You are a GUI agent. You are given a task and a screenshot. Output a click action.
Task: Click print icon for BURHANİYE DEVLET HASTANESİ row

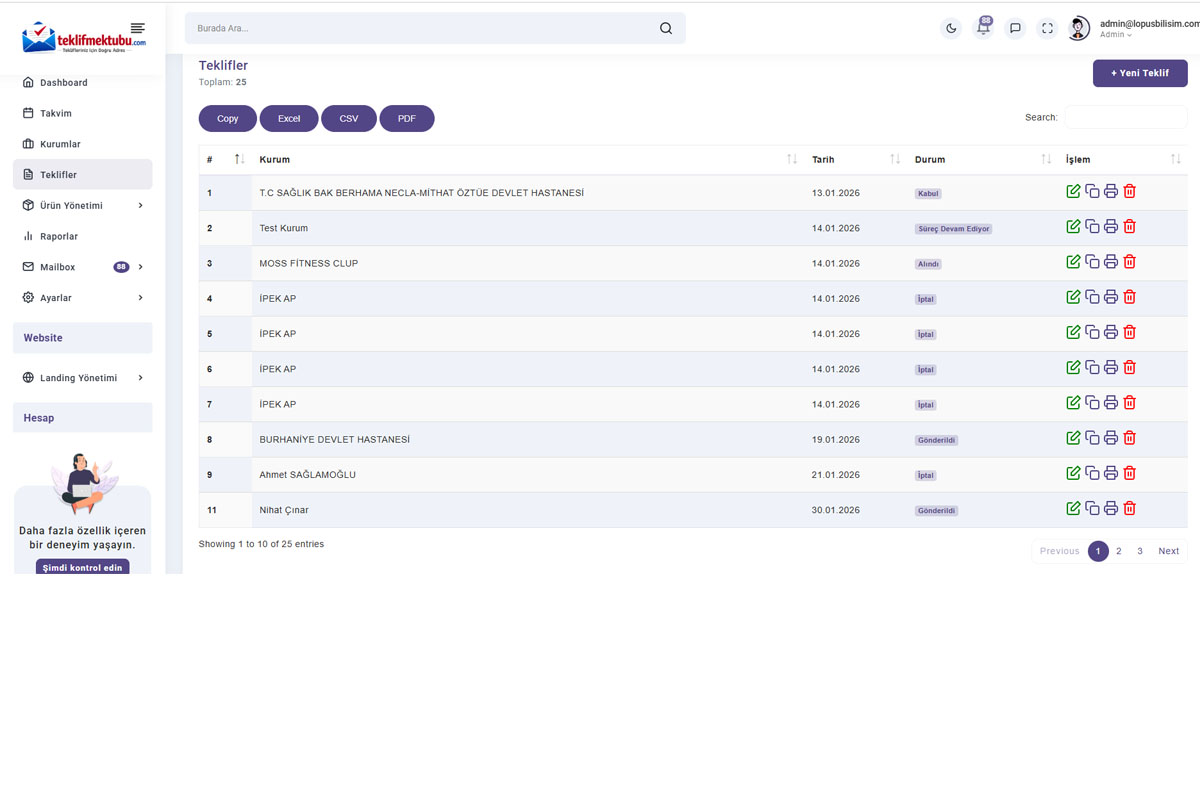point(1110,438)
